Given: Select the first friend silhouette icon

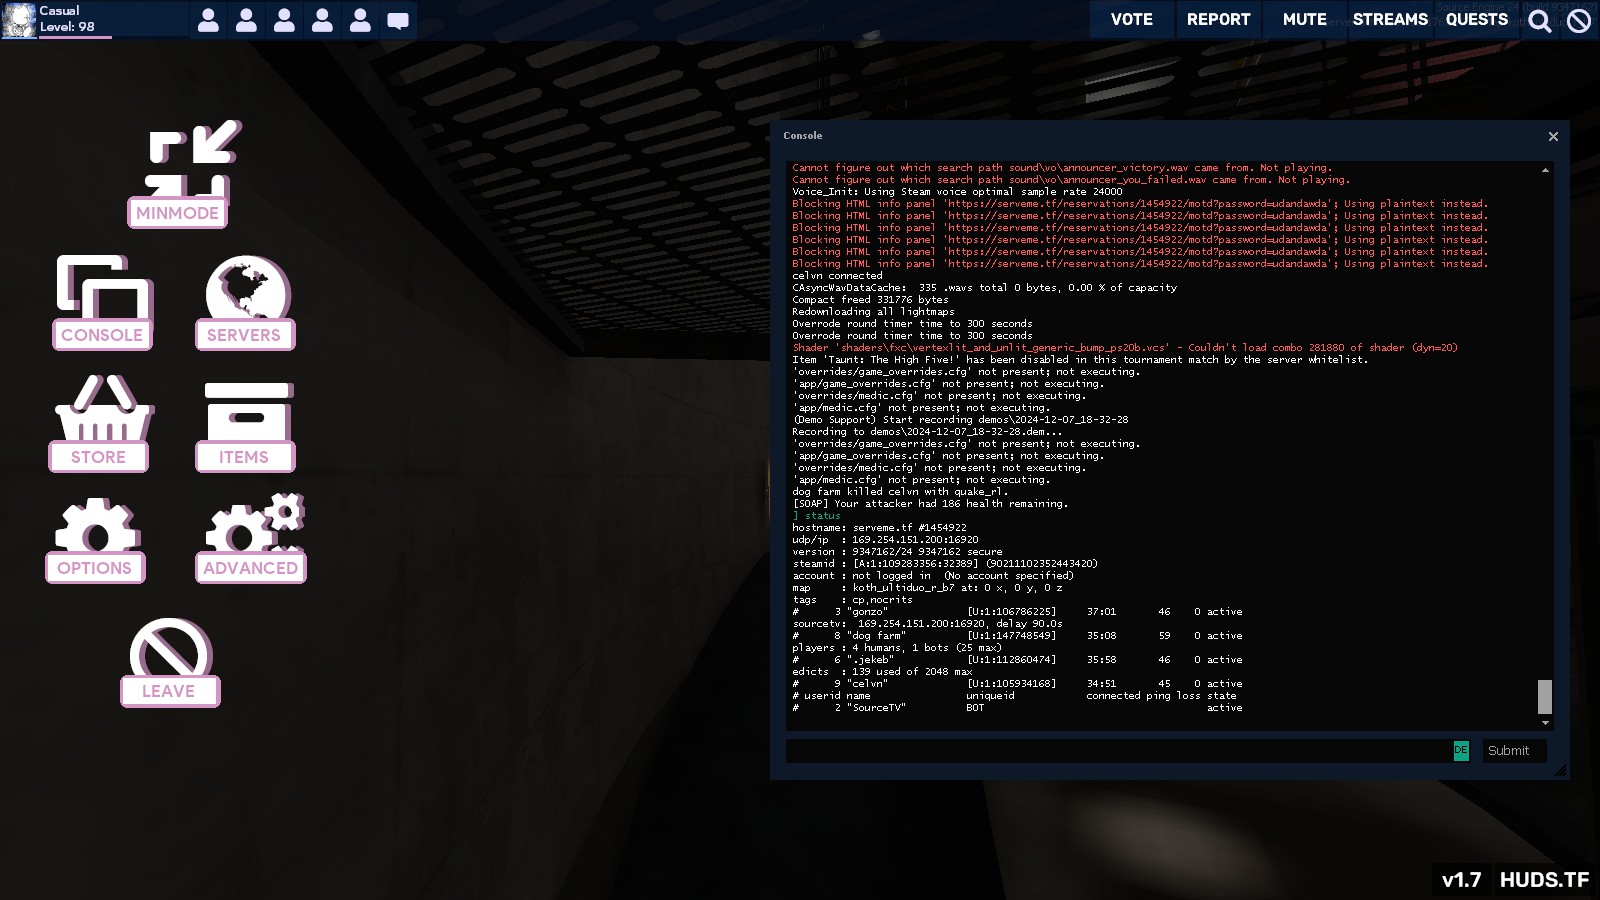Looking at the screenshot, I should [x=208, y=20].
